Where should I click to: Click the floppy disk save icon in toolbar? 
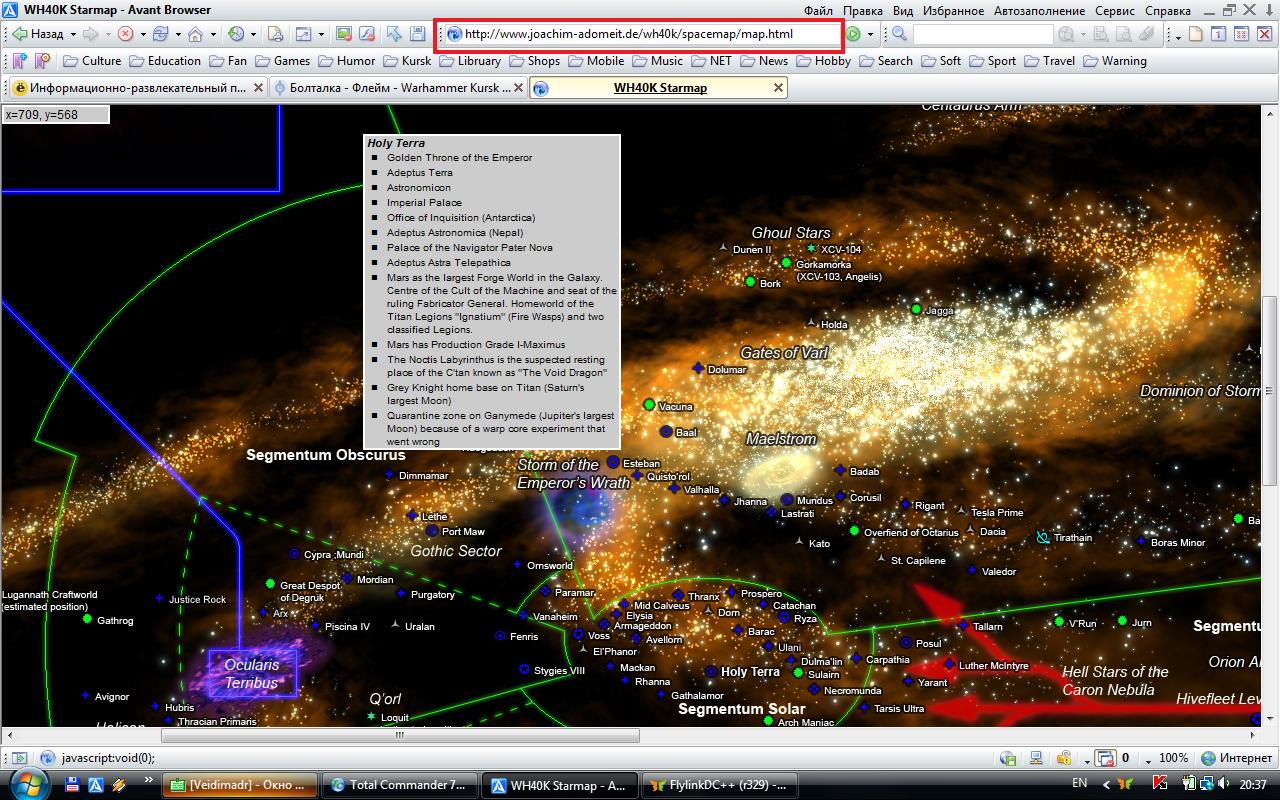click(417, 34)
